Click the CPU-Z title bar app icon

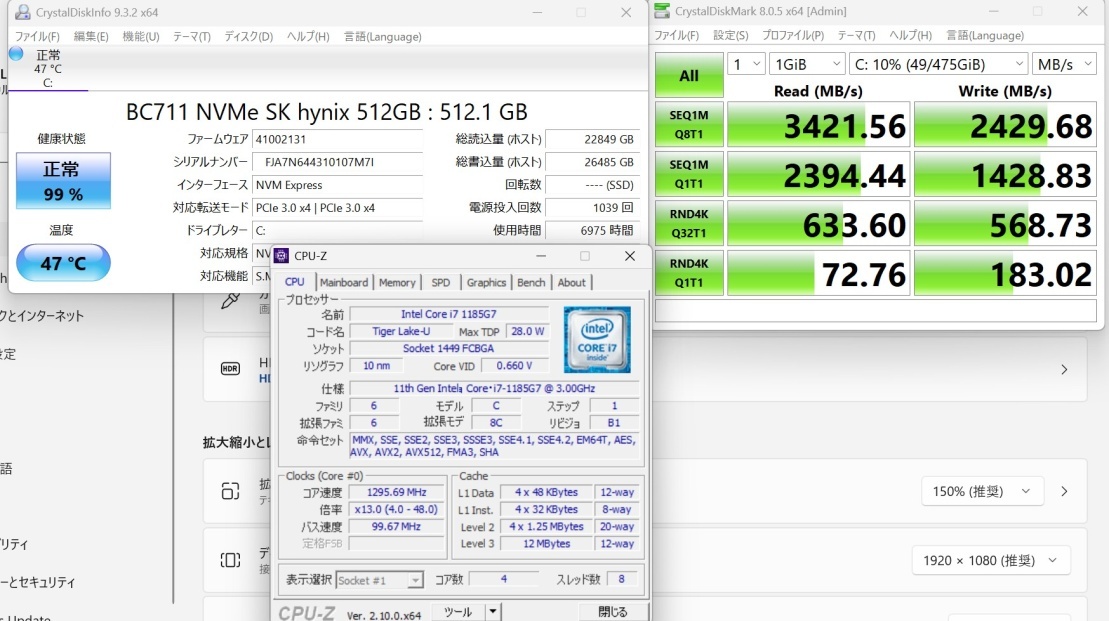[x=281, y=256]
